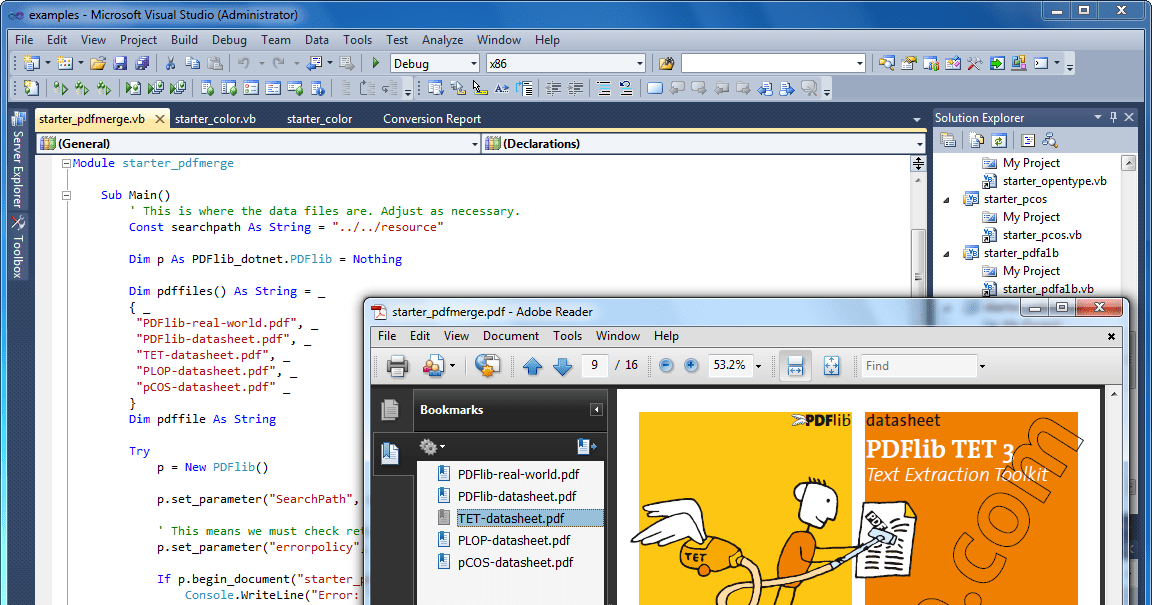1152x605 pixels.
Task: Toggle fit-width scrolling mode in Adobe Reader
Action: click(795, 365)
